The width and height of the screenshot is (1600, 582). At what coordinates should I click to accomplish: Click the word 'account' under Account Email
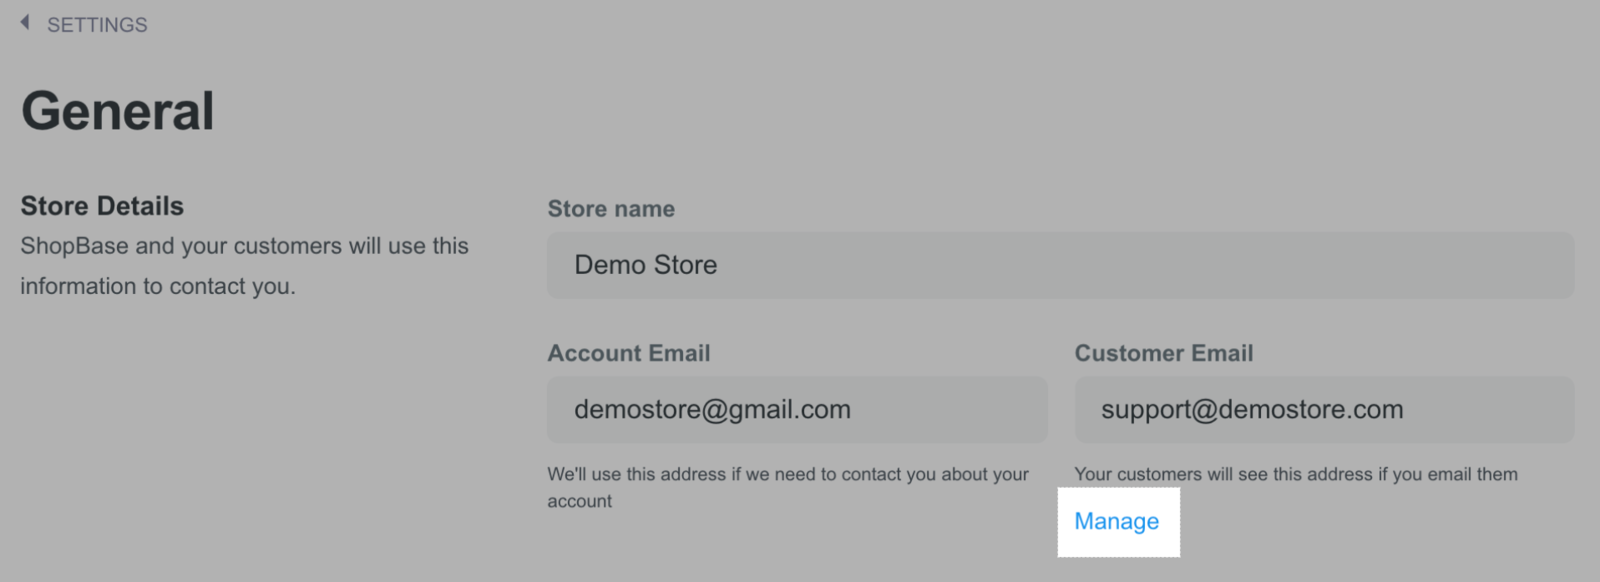tap(579, 501)
